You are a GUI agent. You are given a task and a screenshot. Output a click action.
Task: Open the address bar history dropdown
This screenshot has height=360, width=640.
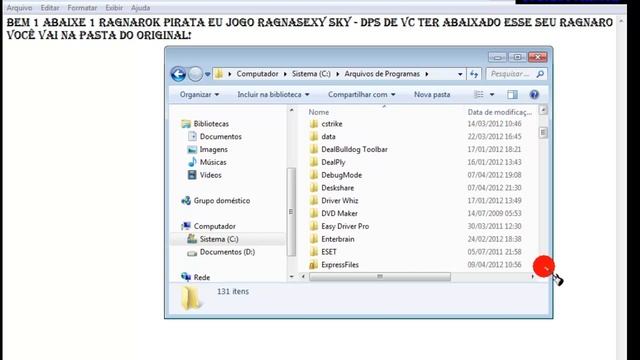tap(460, 74)
